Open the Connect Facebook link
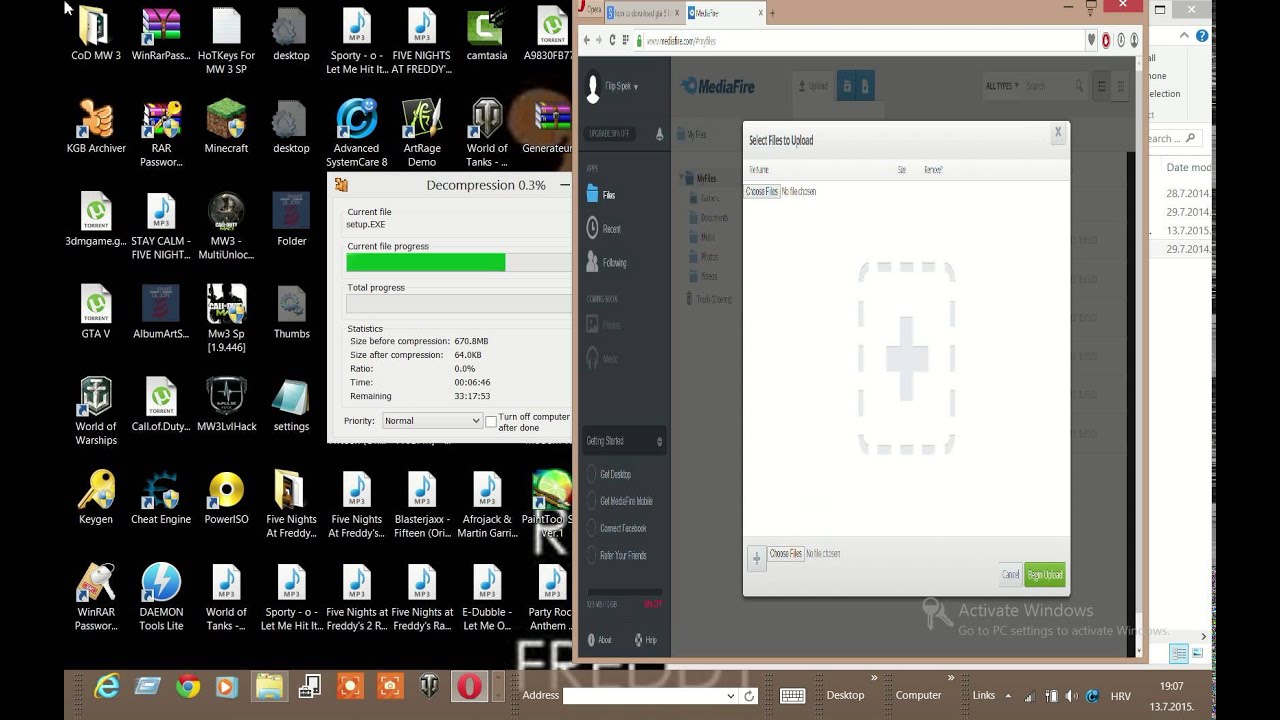The height and width of the screenshot is (720, 1280). [x=623, y=528]
